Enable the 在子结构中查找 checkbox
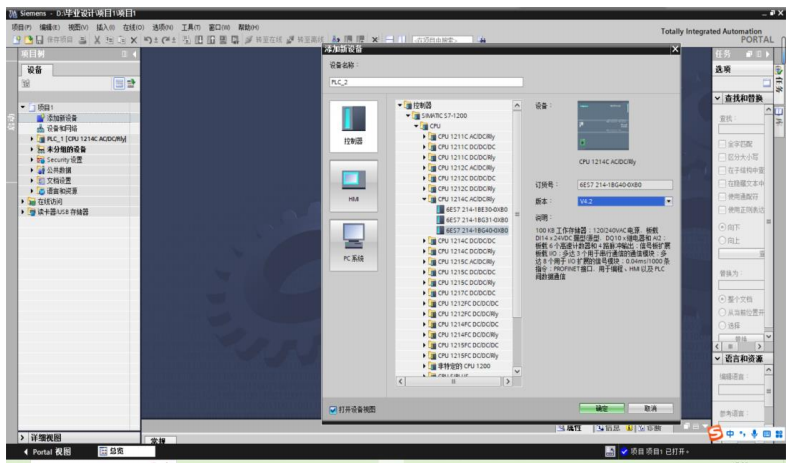The height and width of the screenshot is (463, 788). tap(722, 170)
